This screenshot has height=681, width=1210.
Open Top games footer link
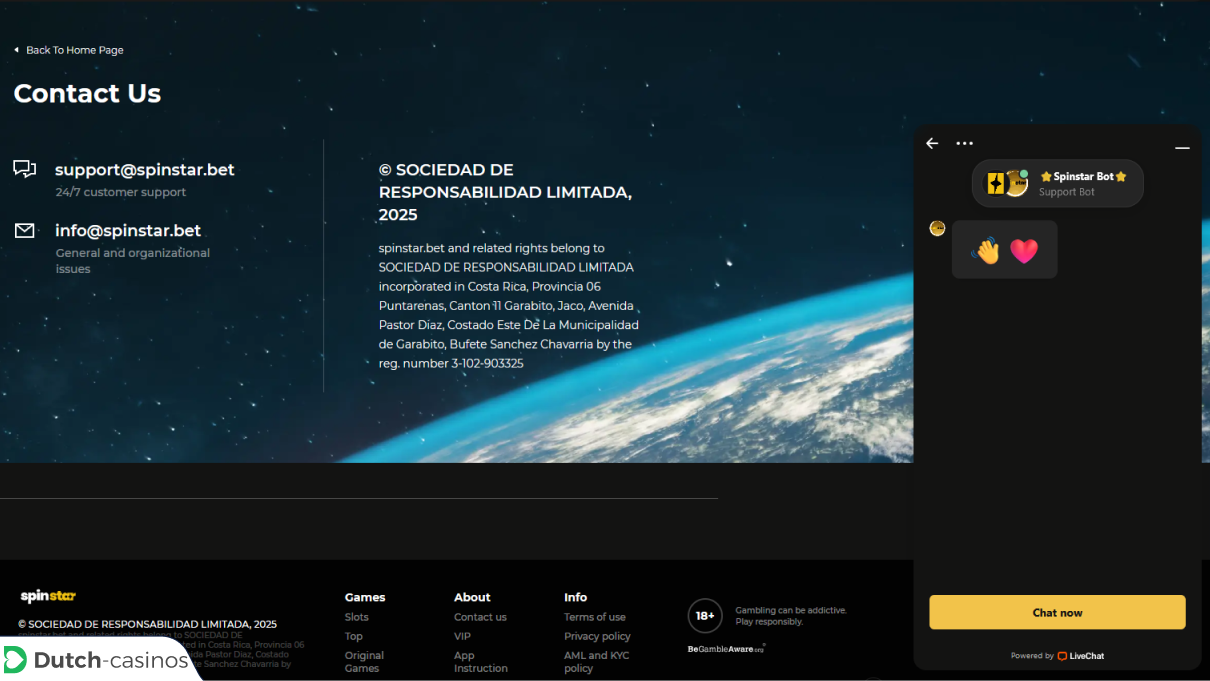tap(354, 636)
